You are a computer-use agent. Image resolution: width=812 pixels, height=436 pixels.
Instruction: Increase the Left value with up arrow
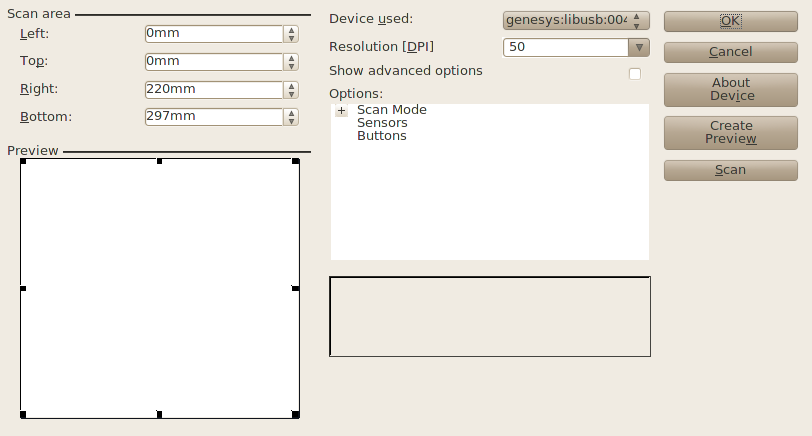click(292, 30)
